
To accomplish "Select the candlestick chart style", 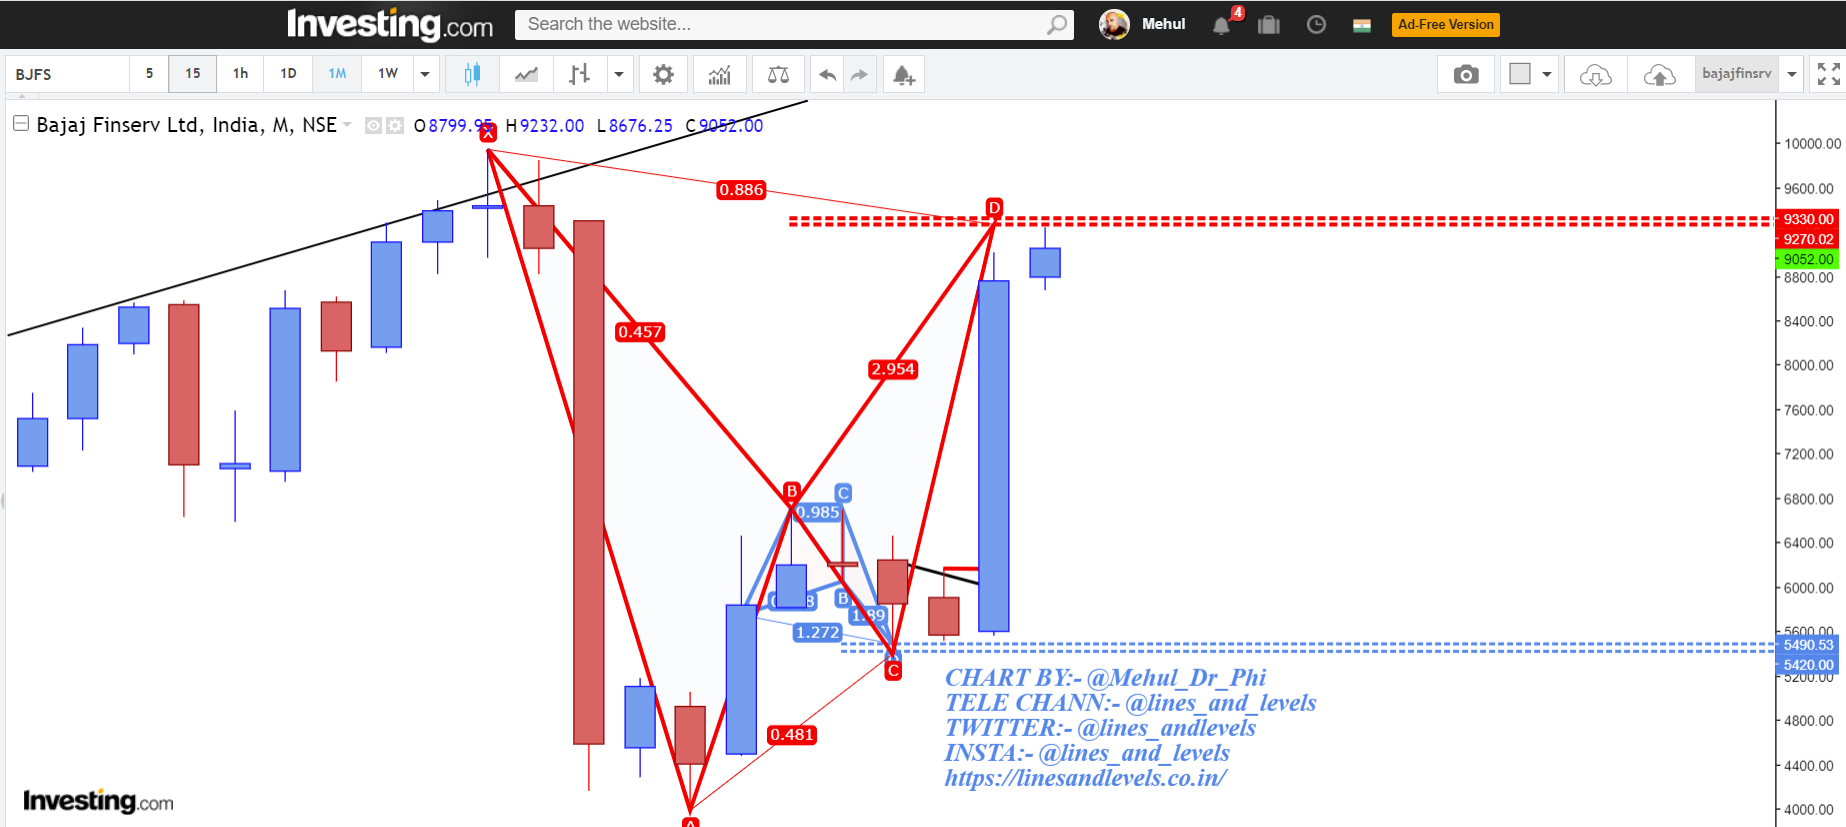I will (472, 74).
